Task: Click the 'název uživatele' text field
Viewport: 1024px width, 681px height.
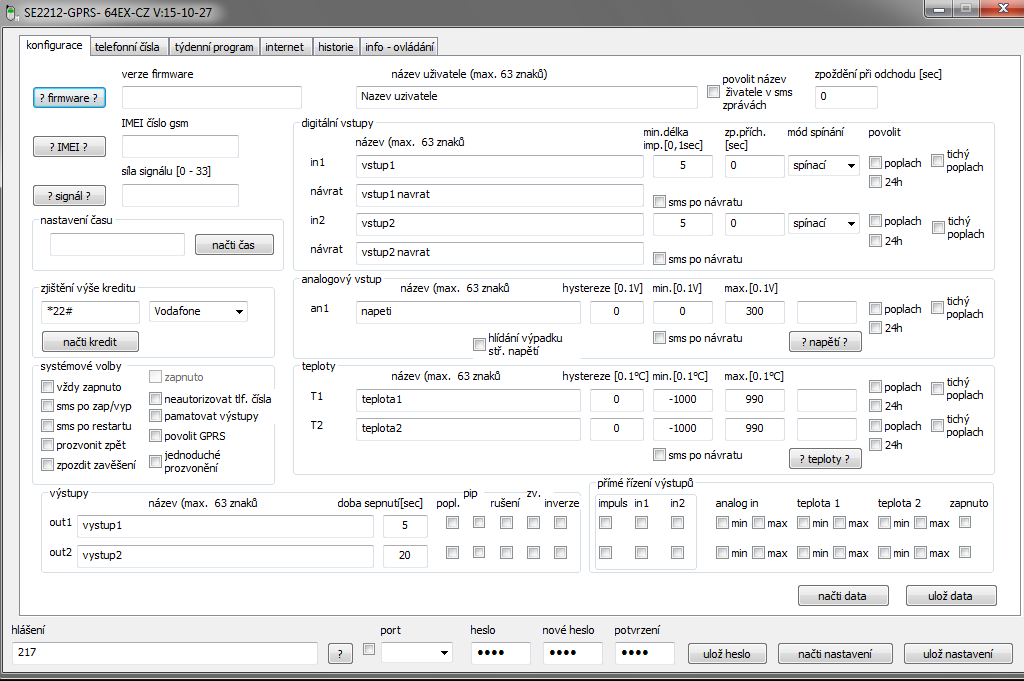Action: click(x=527, y=97)
